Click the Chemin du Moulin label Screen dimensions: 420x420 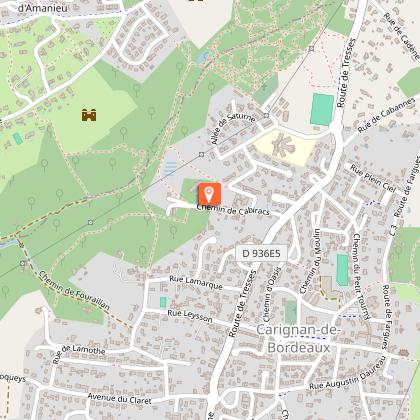point(310,261)
